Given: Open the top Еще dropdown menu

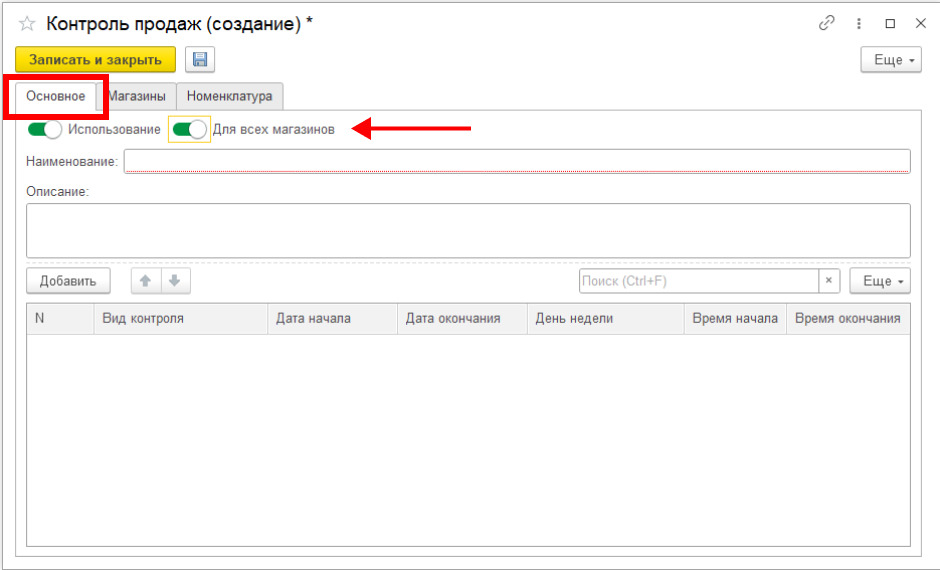Looking at the screenshot, I should coord(891,60).
